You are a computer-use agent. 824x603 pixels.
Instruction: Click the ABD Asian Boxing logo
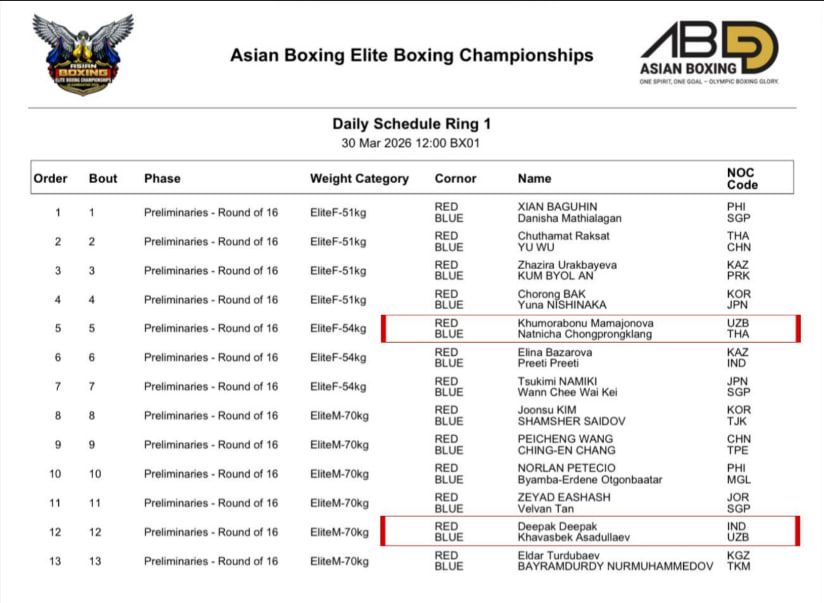click(709, 53)
